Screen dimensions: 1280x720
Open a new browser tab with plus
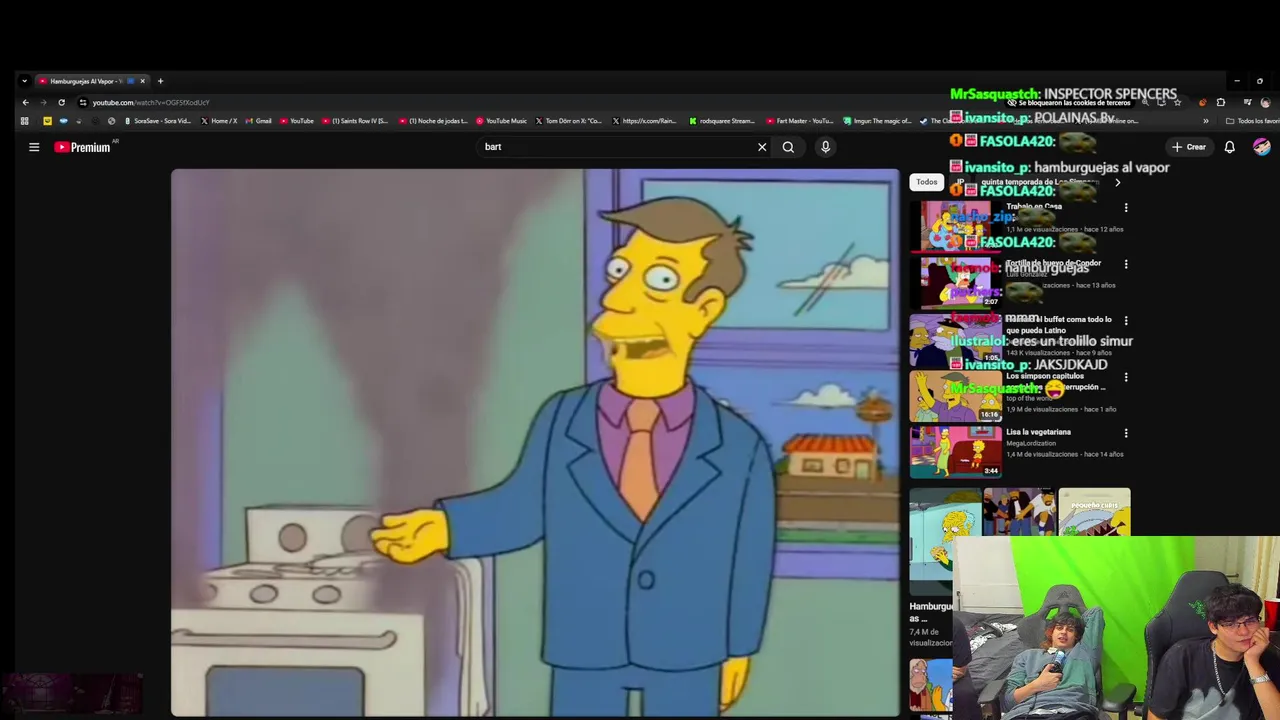(160, 81)
